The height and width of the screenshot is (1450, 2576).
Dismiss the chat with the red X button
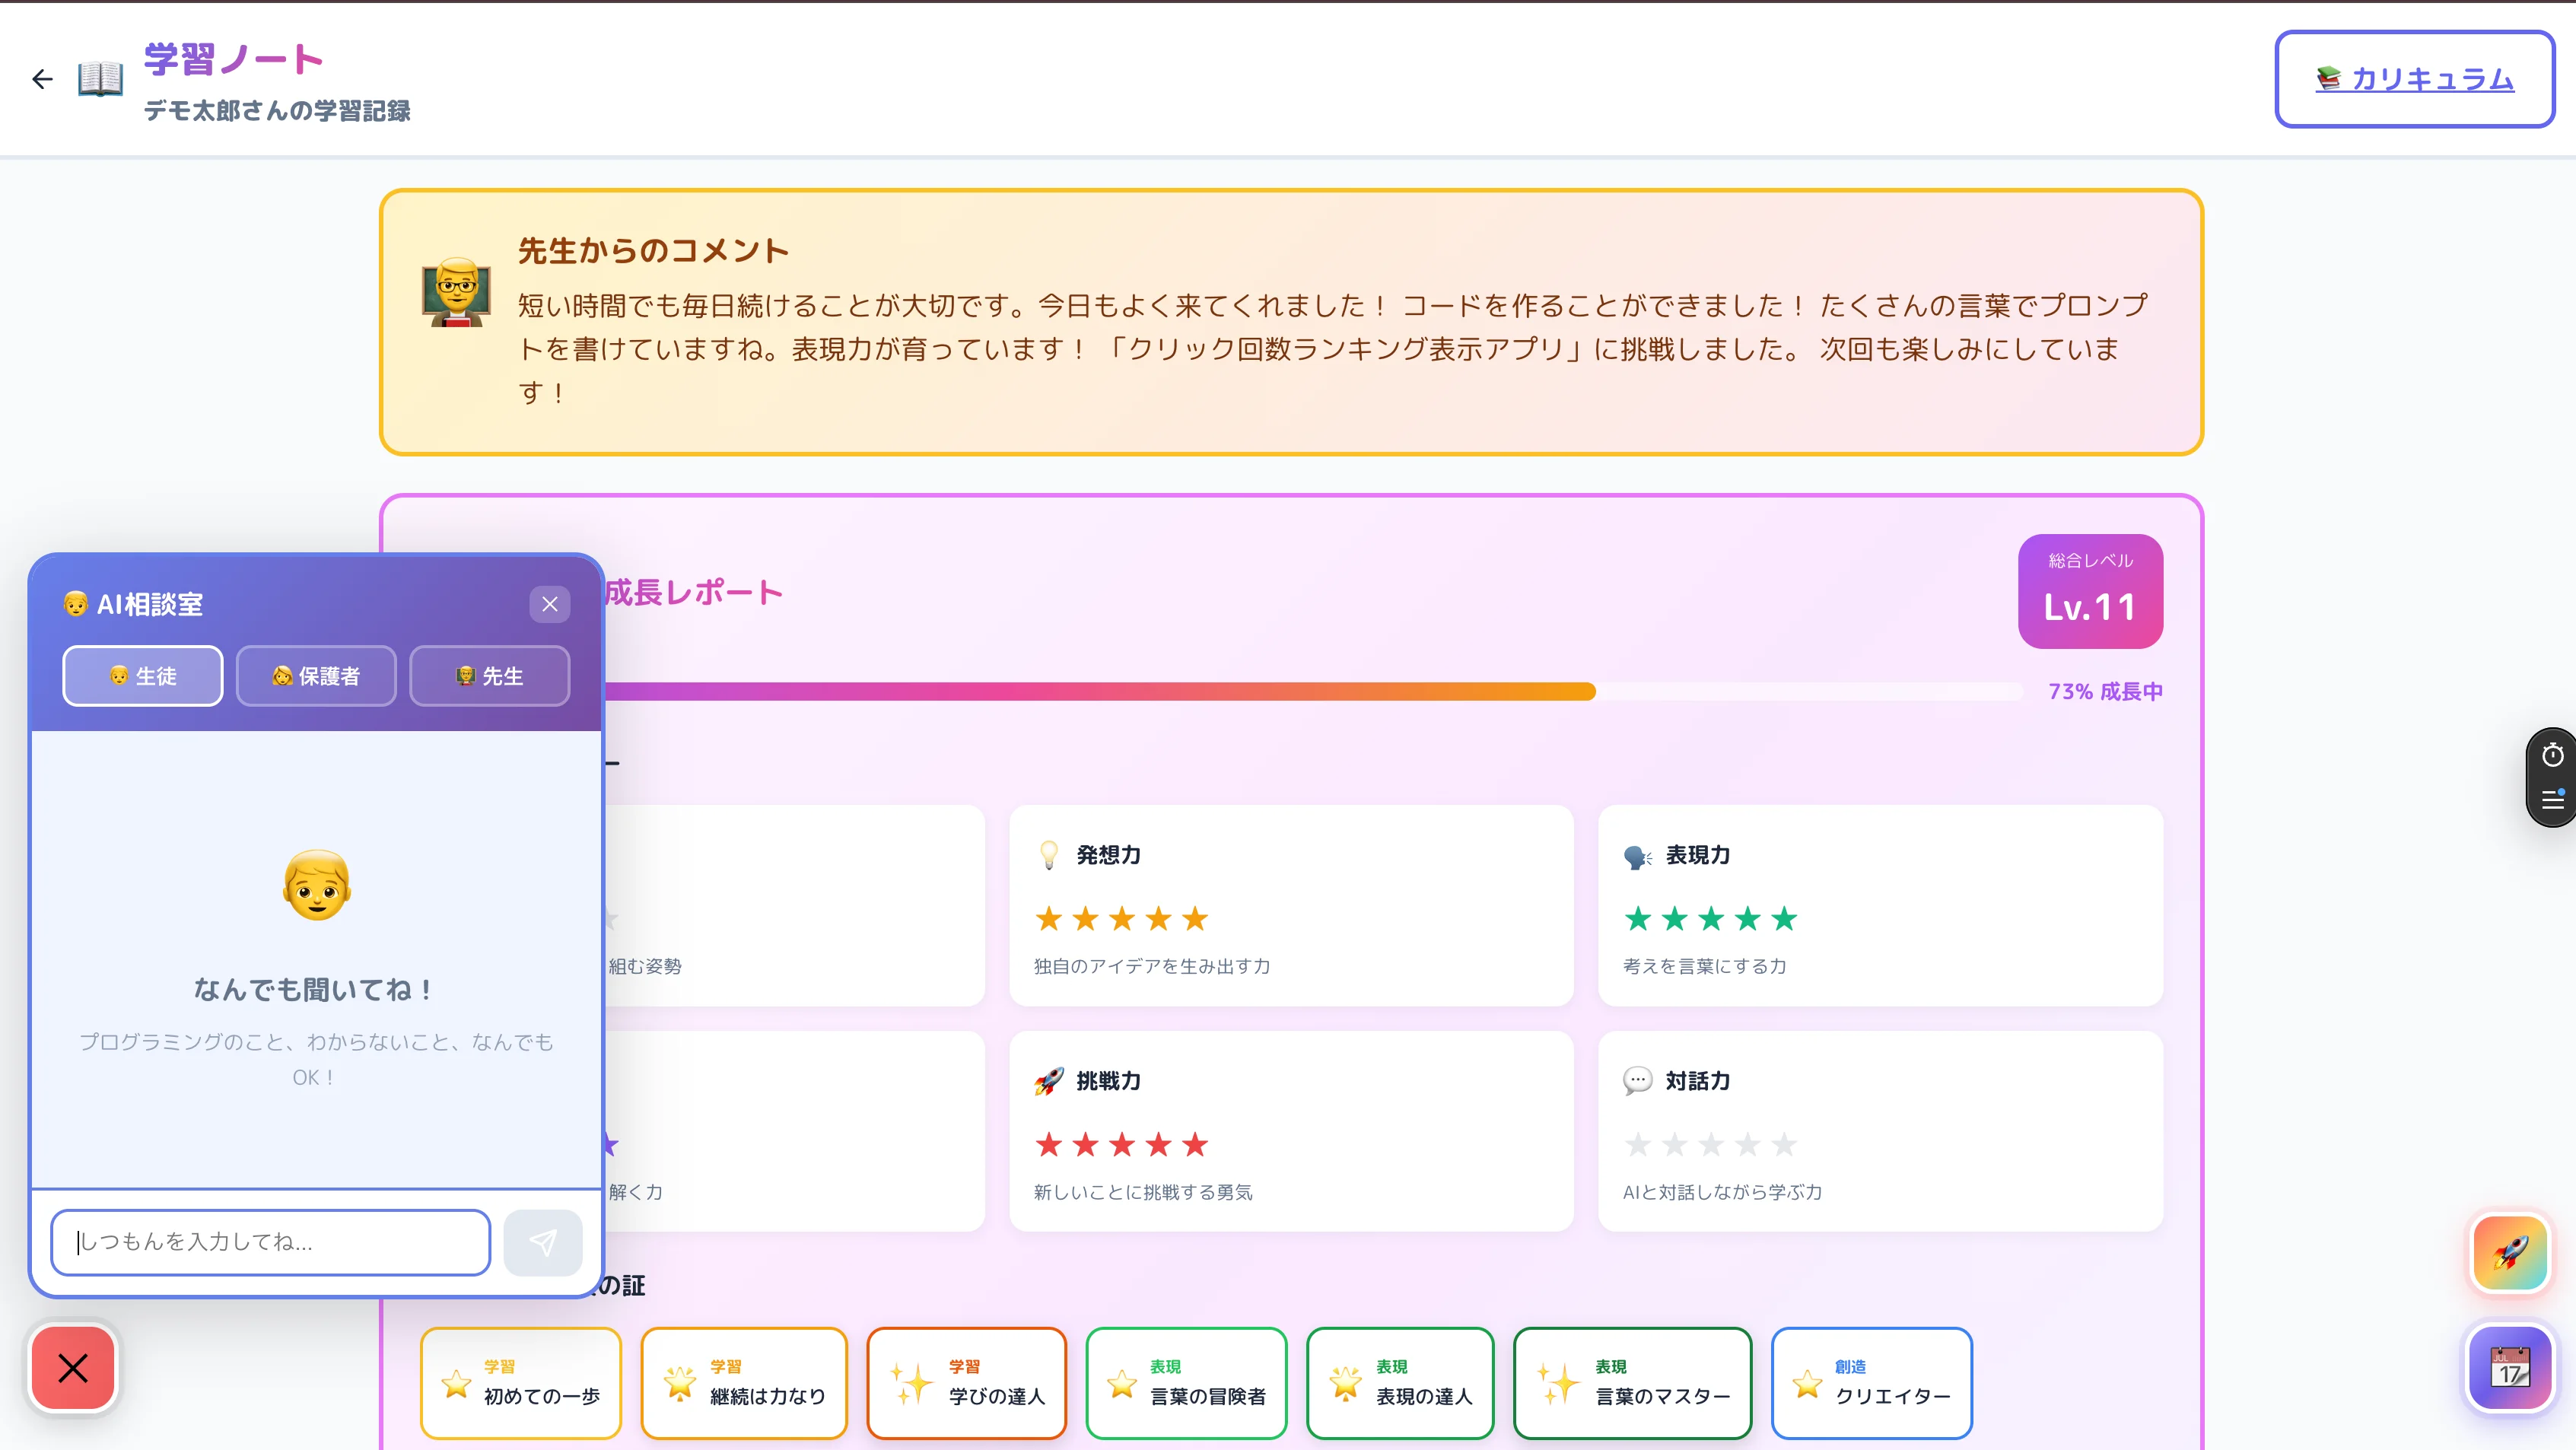(72, 1369)
